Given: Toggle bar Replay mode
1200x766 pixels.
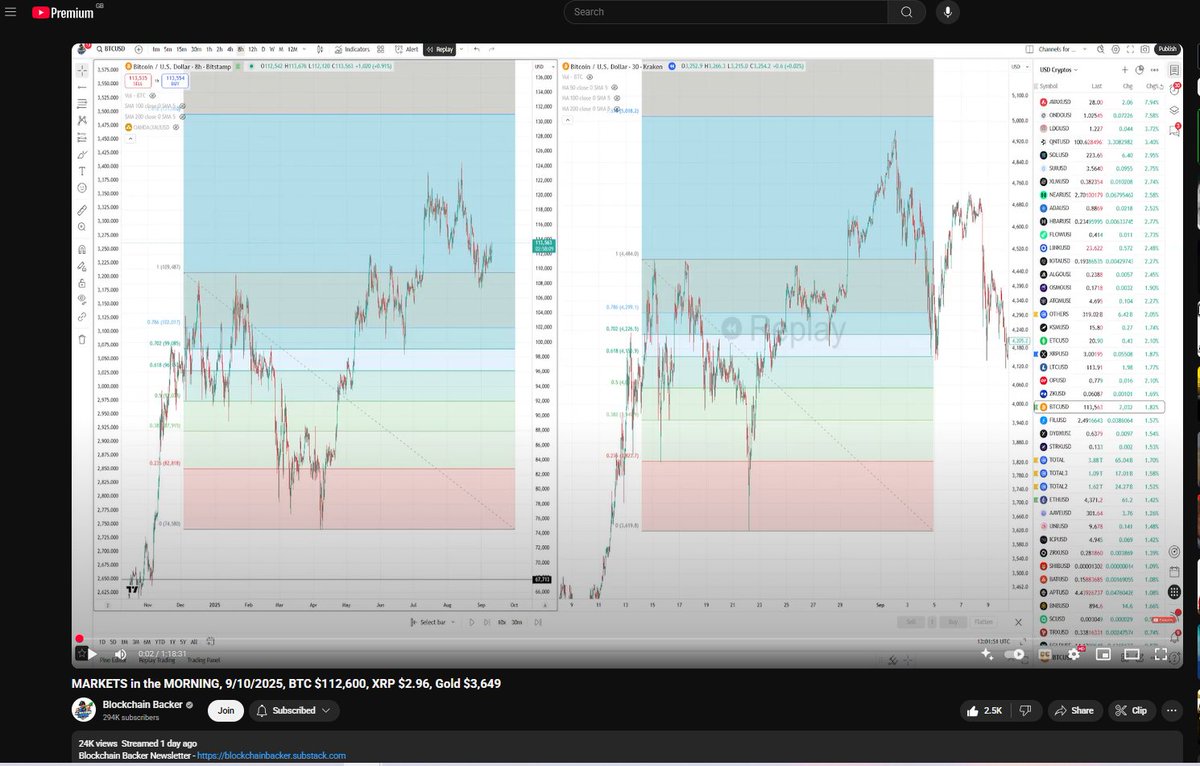Looking at the screenshot, I should coord(440,49).
